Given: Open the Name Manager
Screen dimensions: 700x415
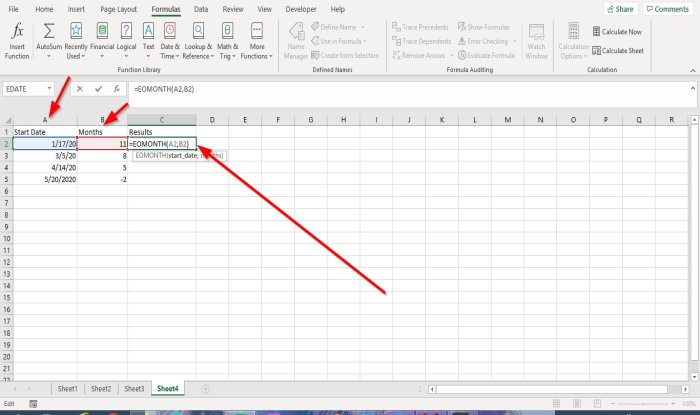Looking at the screenshot, I should (296, 41).
